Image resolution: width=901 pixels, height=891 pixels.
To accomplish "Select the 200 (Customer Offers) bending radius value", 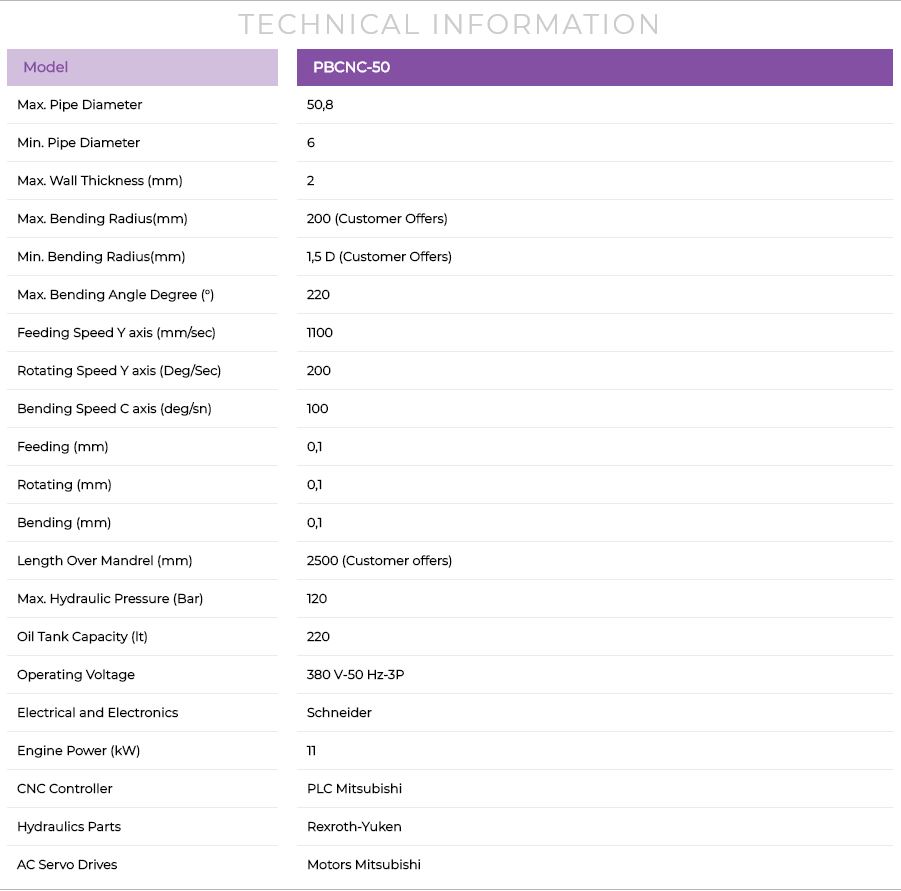I will point(377,218).
